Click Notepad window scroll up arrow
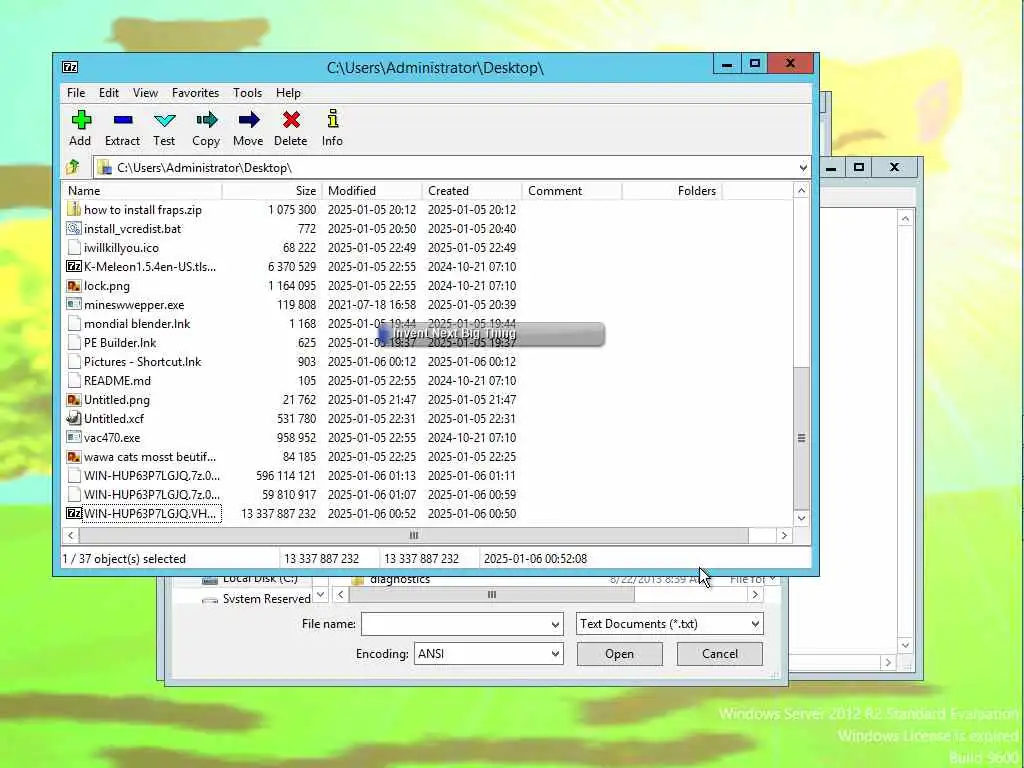 coord(904,219)
